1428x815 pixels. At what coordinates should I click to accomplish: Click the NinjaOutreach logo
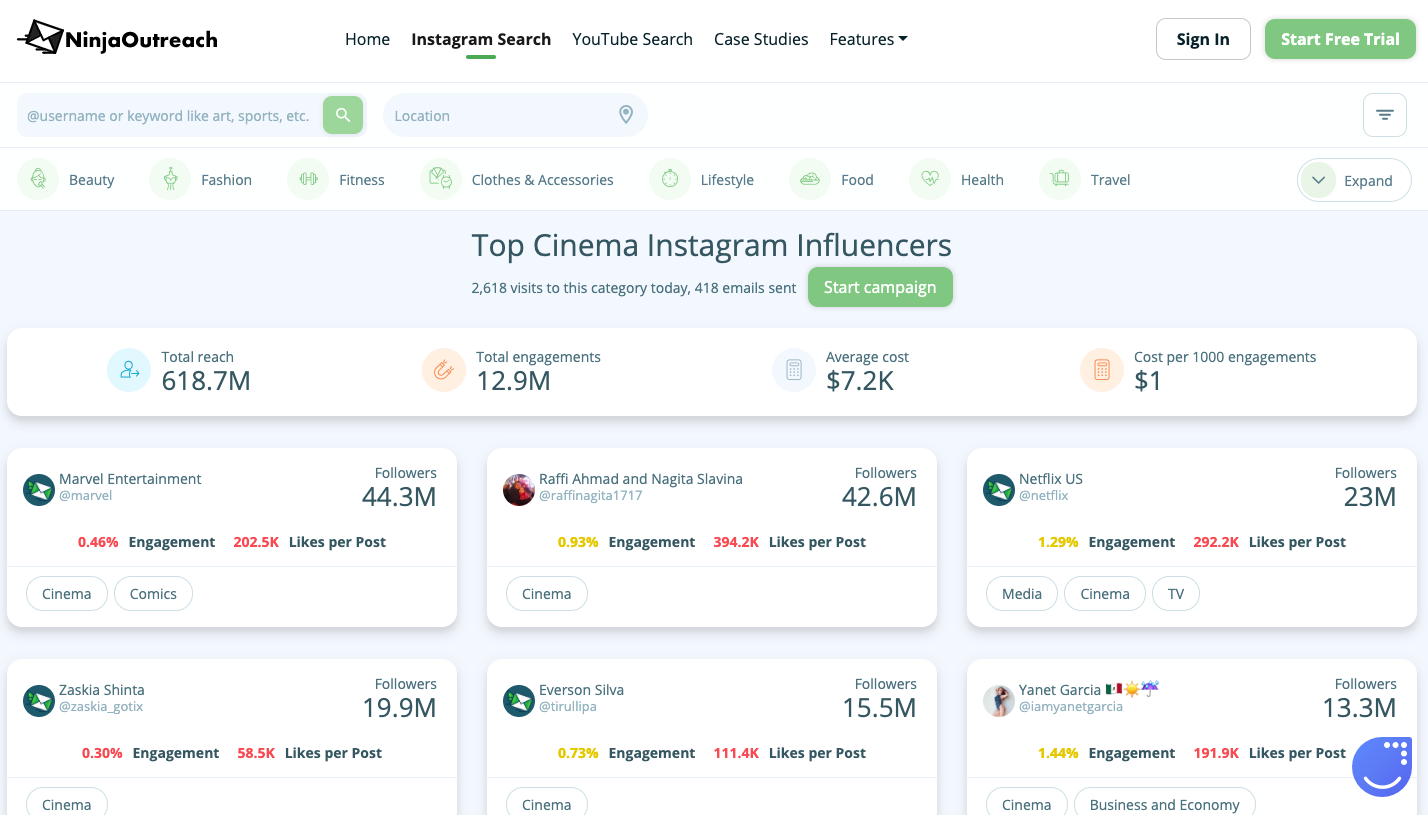point(117,39)
